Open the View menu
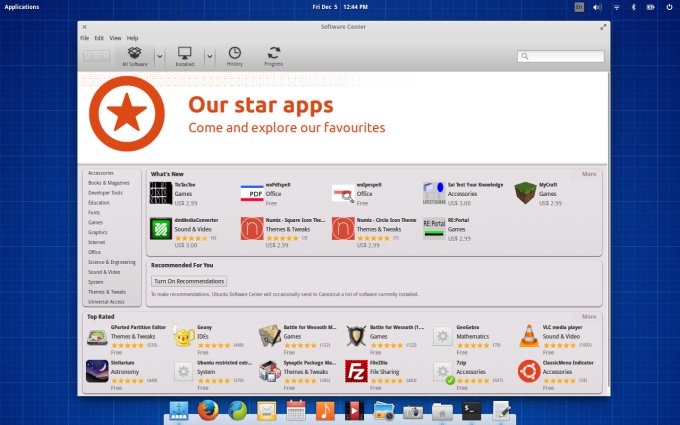This screenshot has width=680, height=425. pos(115,37)
